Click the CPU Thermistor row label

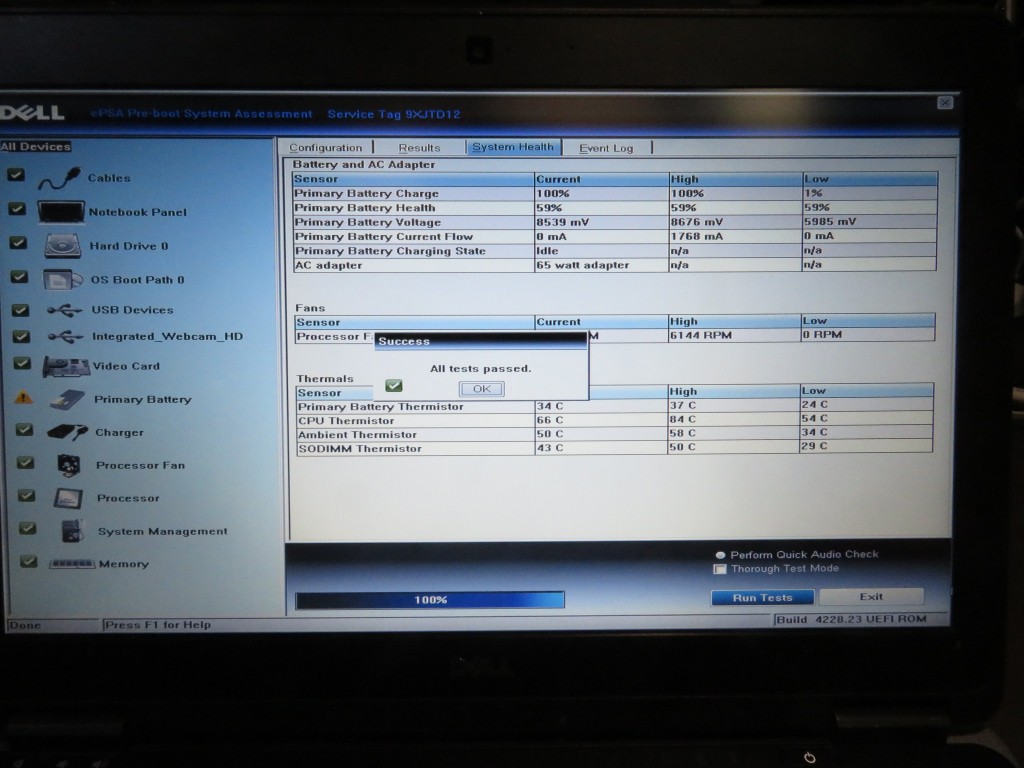coord(346,421)
